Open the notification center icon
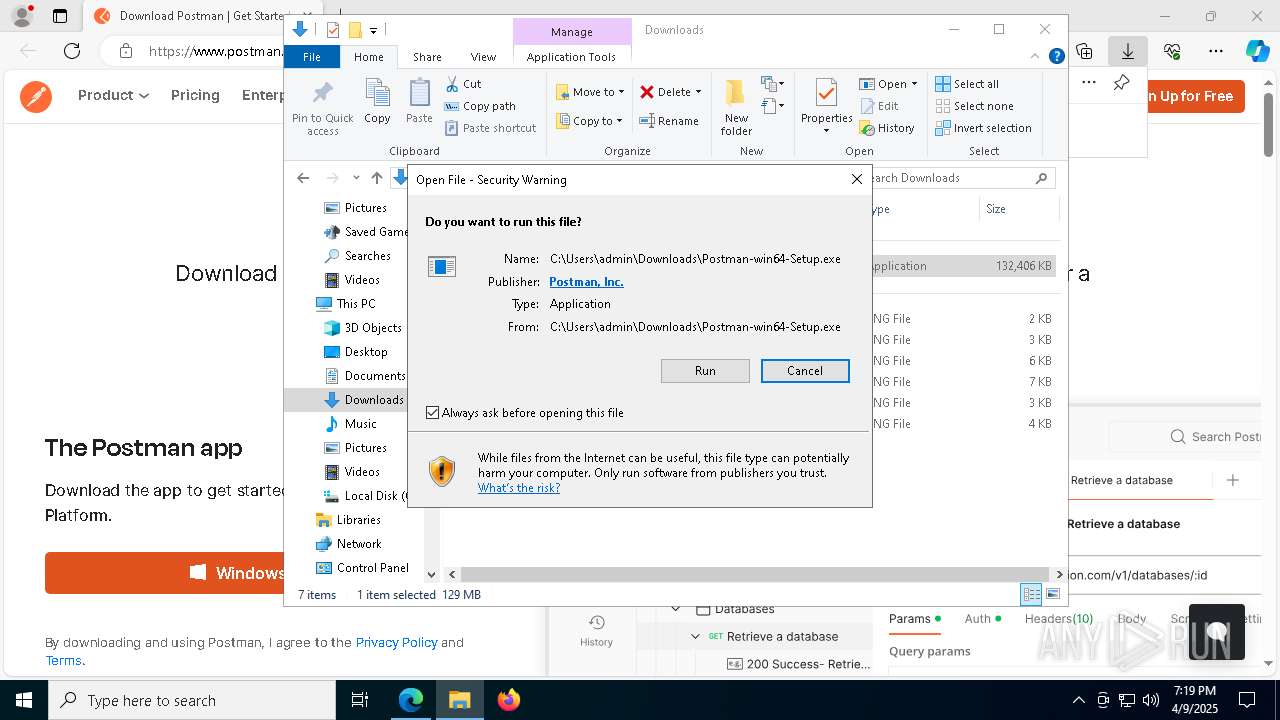Screen dimensions: 1280x720 click(x=1246, y=700)
